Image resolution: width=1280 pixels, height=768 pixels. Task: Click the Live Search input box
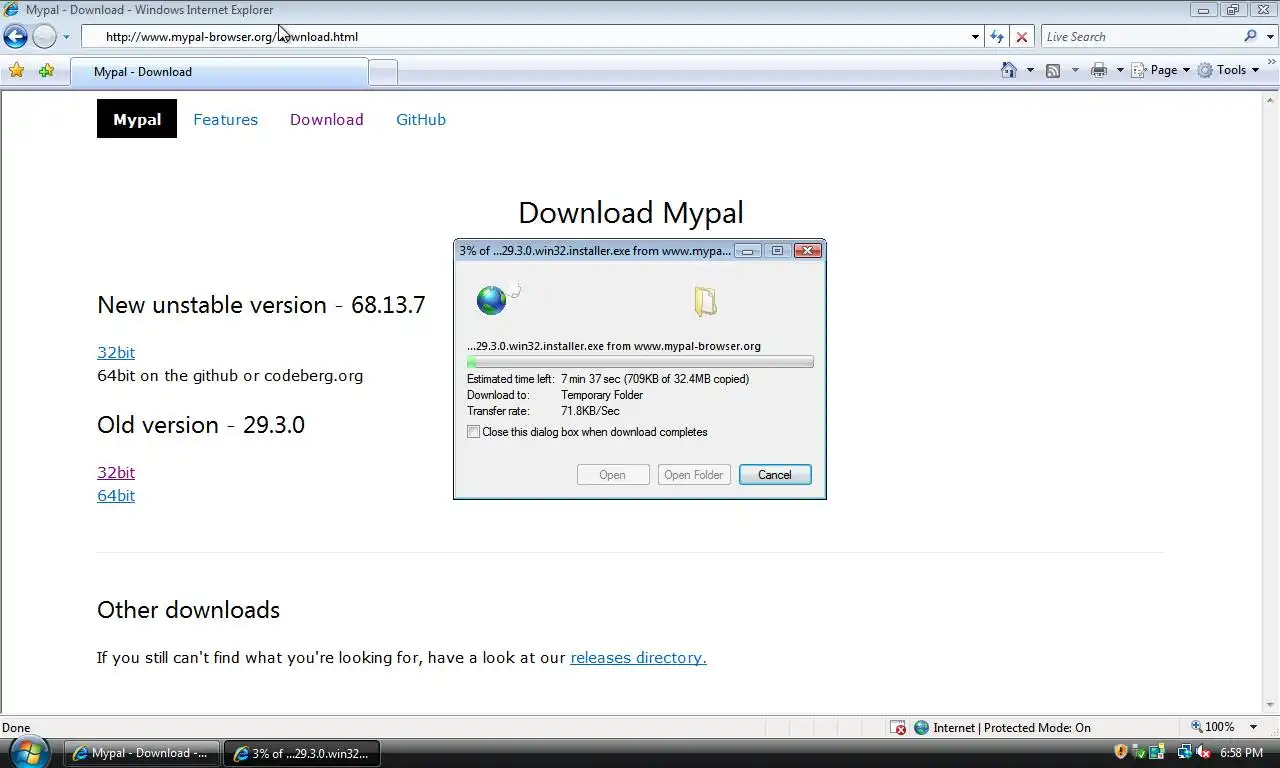tap(1140, 37)
